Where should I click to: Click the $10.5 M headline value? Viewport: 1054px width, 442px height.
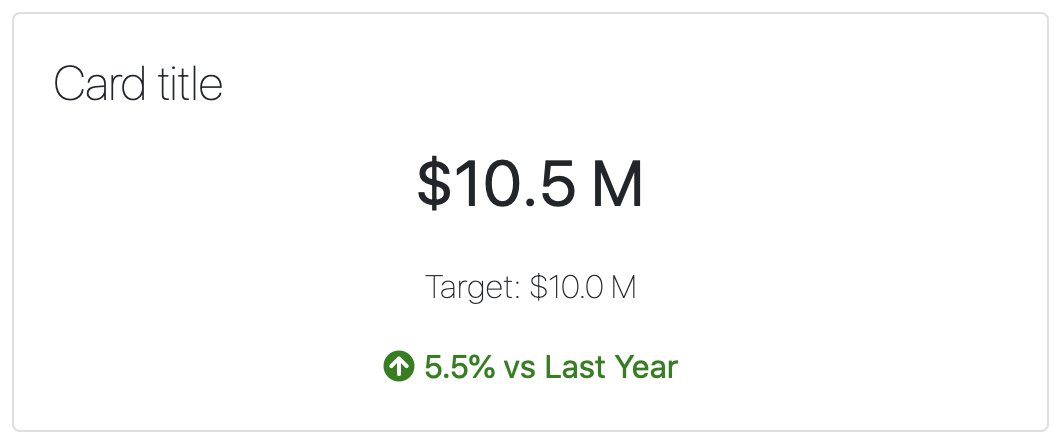coord(530,183)
